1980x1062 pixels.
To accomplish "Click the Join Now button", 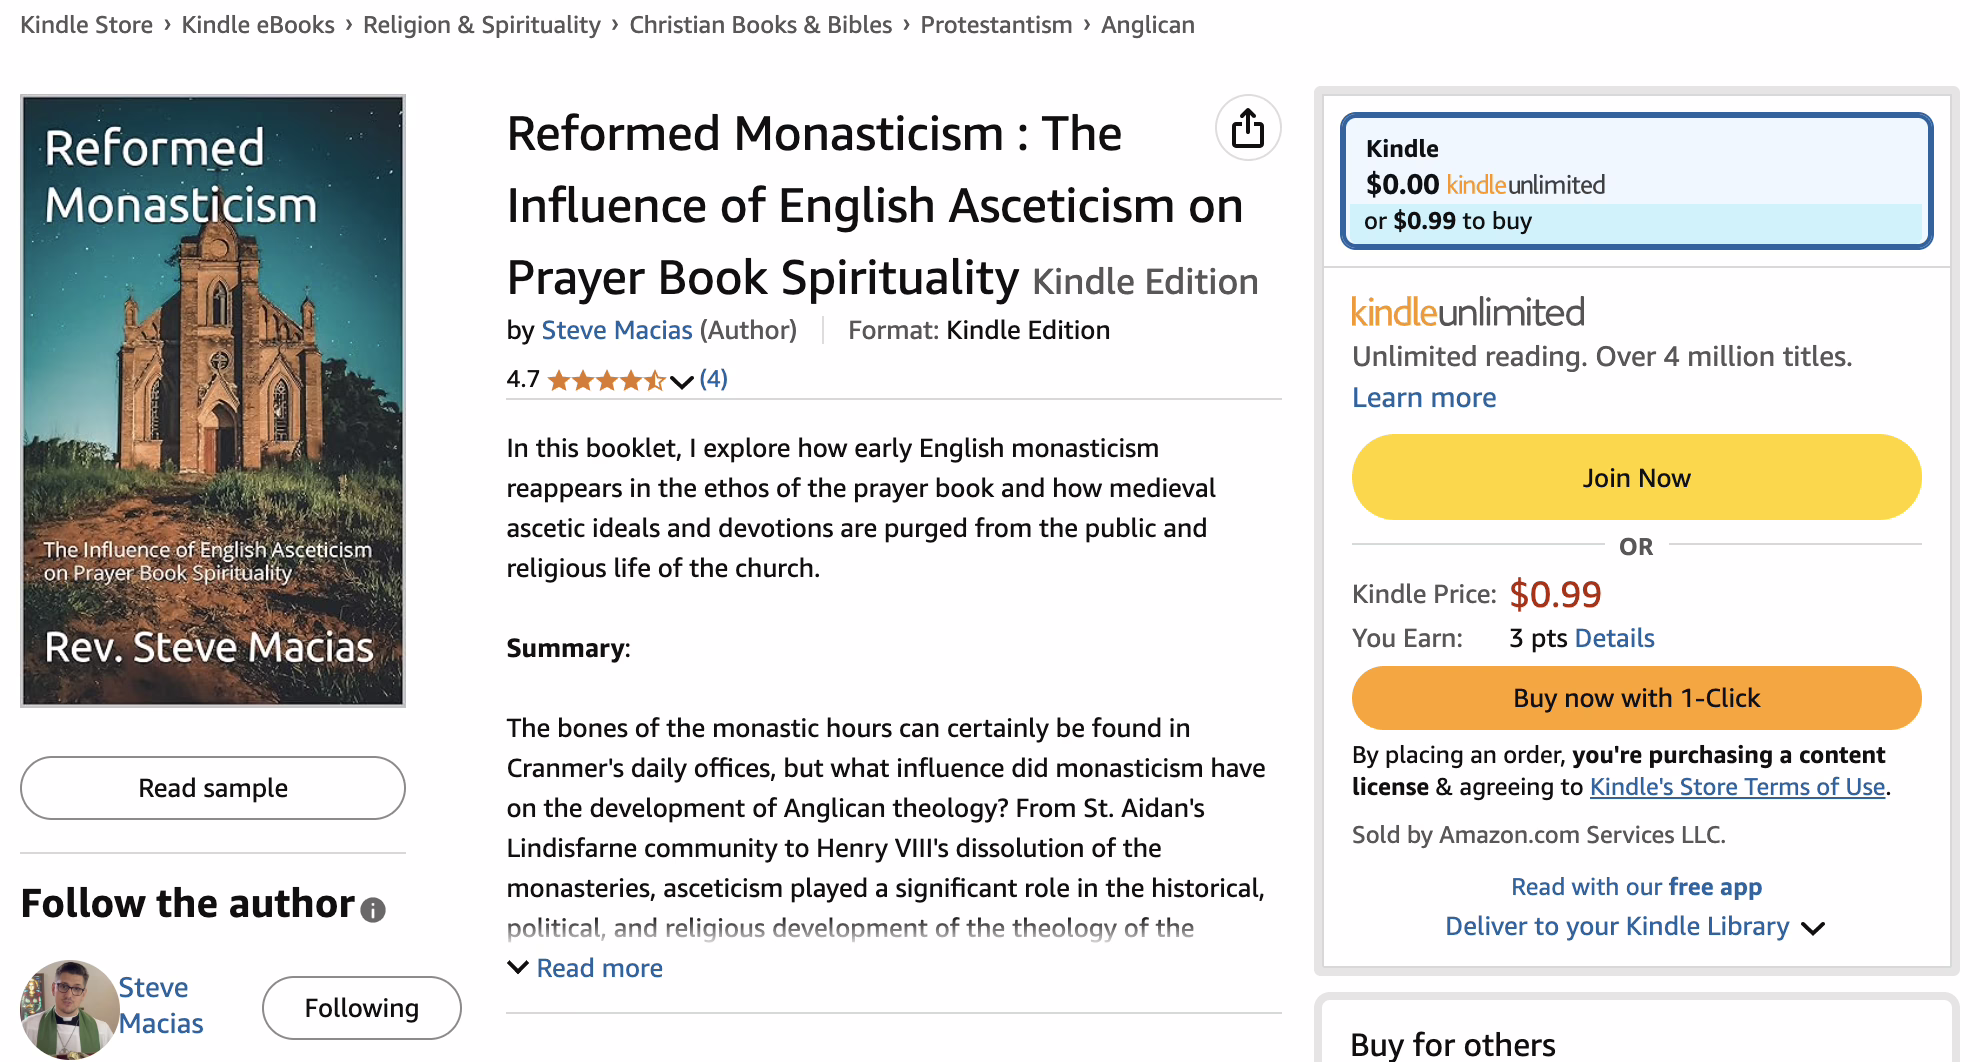I will [1636, 477].
